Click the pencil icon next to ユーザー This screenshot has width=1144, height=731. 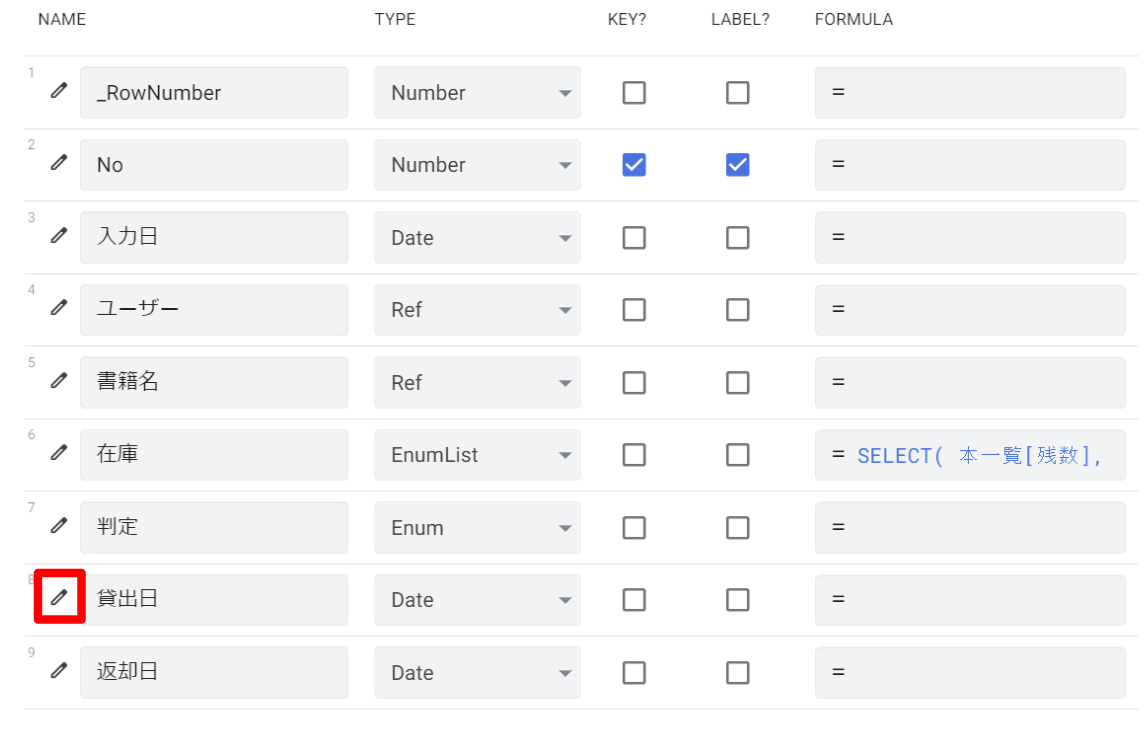tap(59, 308)
